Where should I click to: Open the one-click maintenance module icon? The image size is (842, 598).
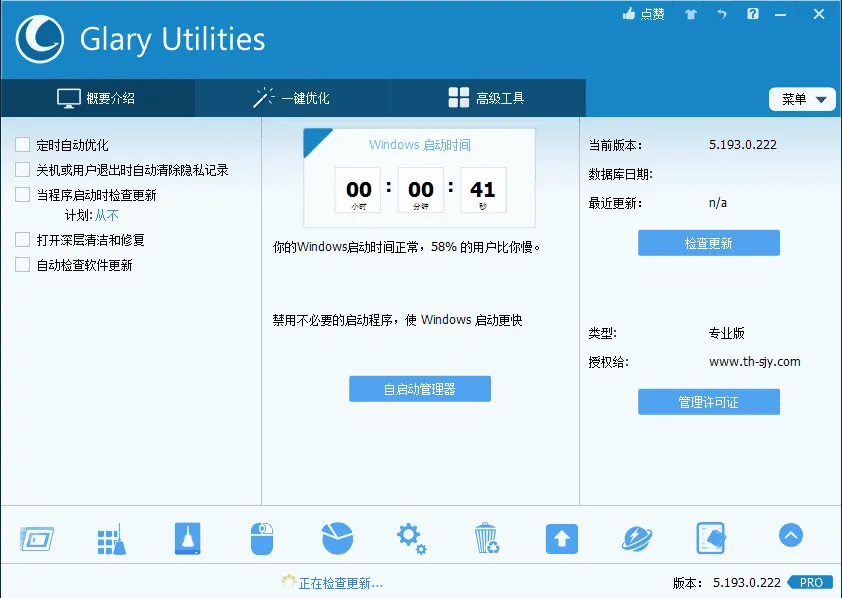click(x=111, y=537)
